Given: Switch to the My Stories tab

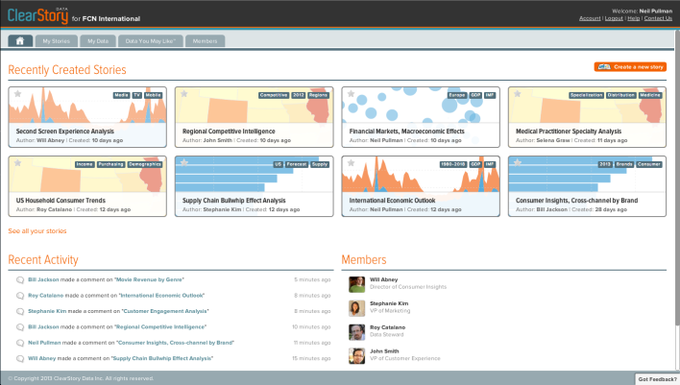Looking at the screenshot, I should tap(56, 41).
